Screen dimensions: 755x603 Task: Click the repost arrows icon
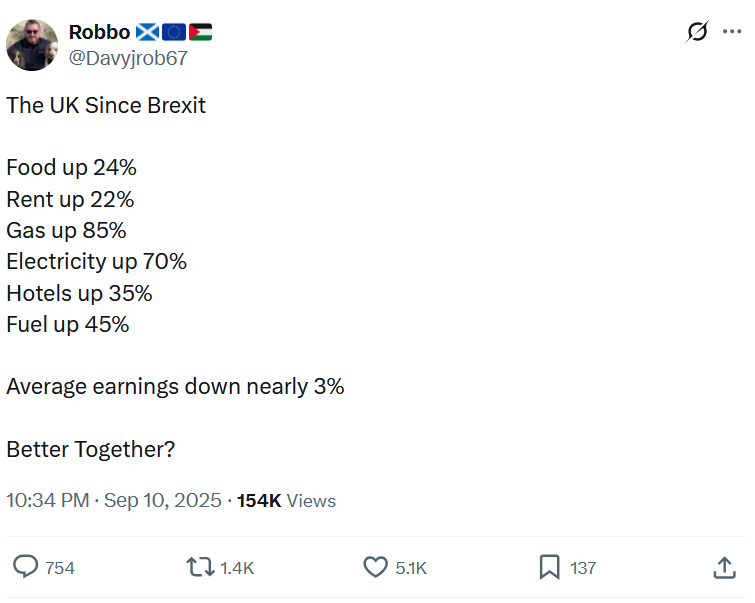coord(200,567)
